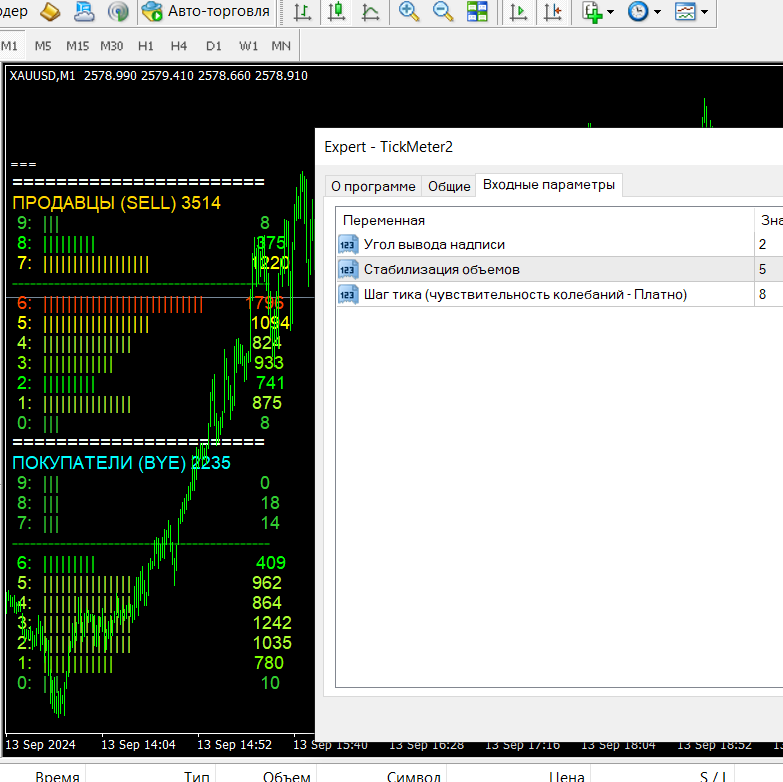Switch chart to bar chart mode

tap(301, 12)
